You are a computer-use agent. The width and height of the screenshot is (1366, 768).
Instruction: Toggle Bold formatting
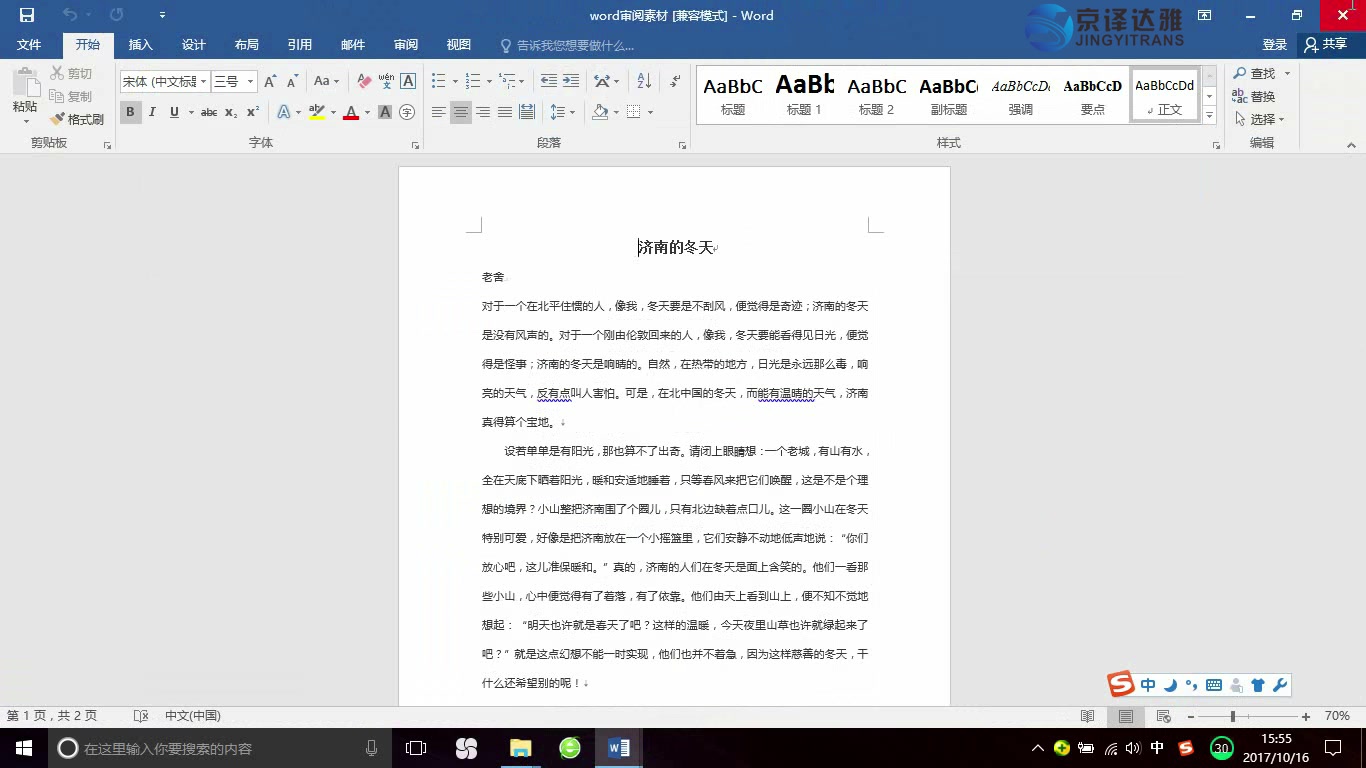pos(130,112)
